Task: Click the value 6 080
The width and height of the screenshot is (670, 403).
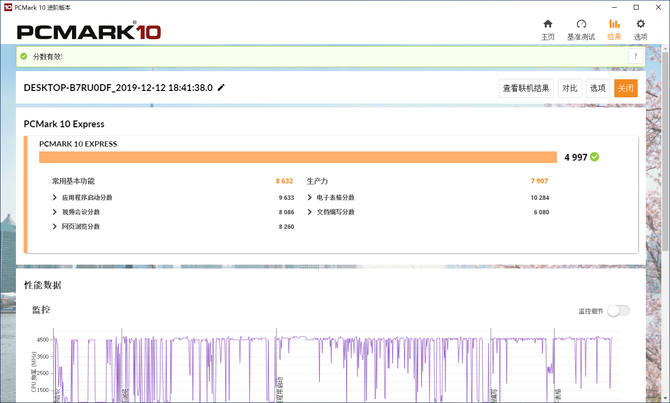Action: [x=541, y=212]
